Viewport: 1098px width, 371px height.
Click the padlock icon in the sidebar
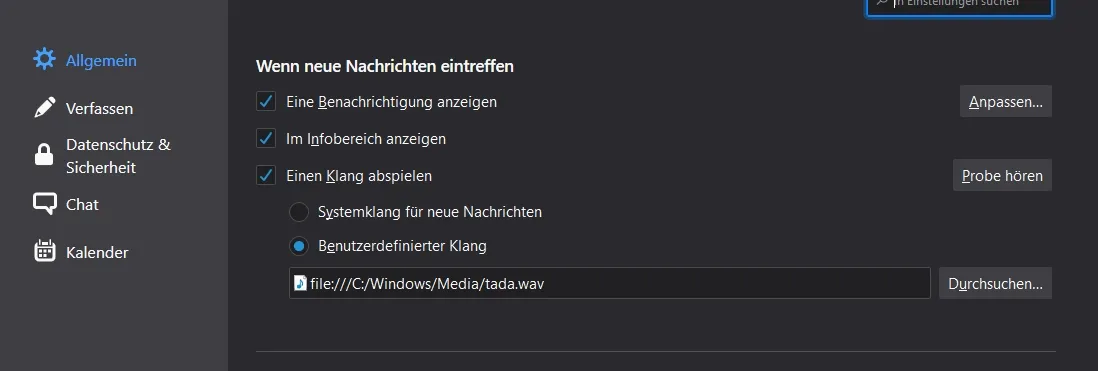pyautogui.click(x=44, y=155)
